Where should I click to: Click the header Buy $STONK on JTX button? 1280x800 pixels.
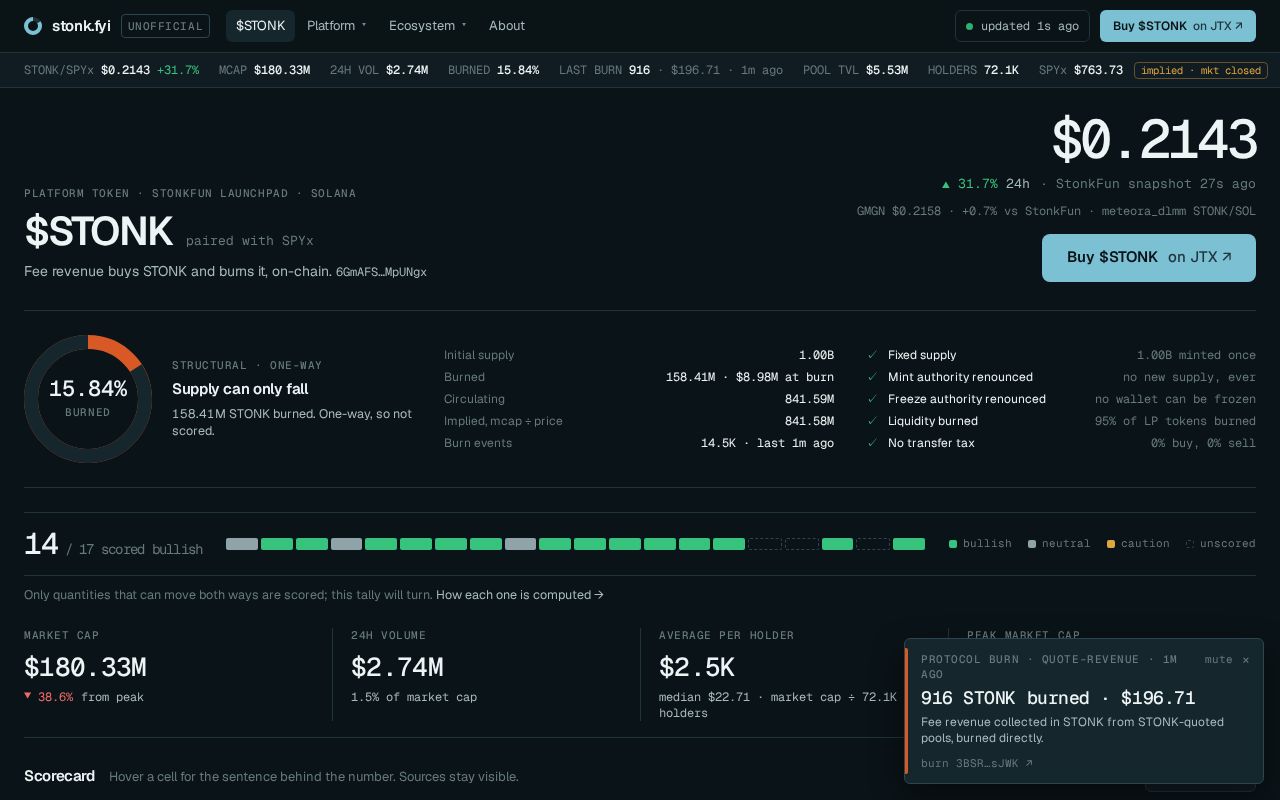pos(1178,26)
